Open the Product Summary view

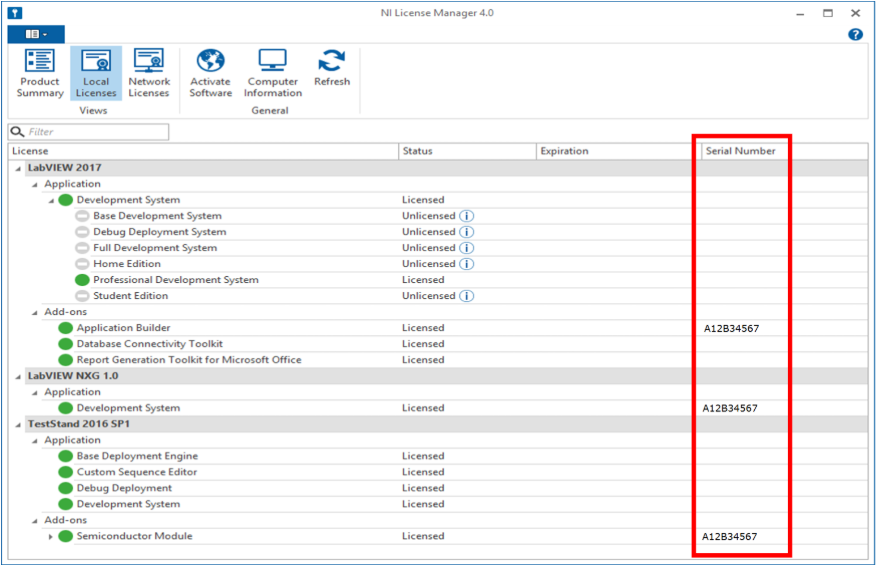(x=40, y=73)
